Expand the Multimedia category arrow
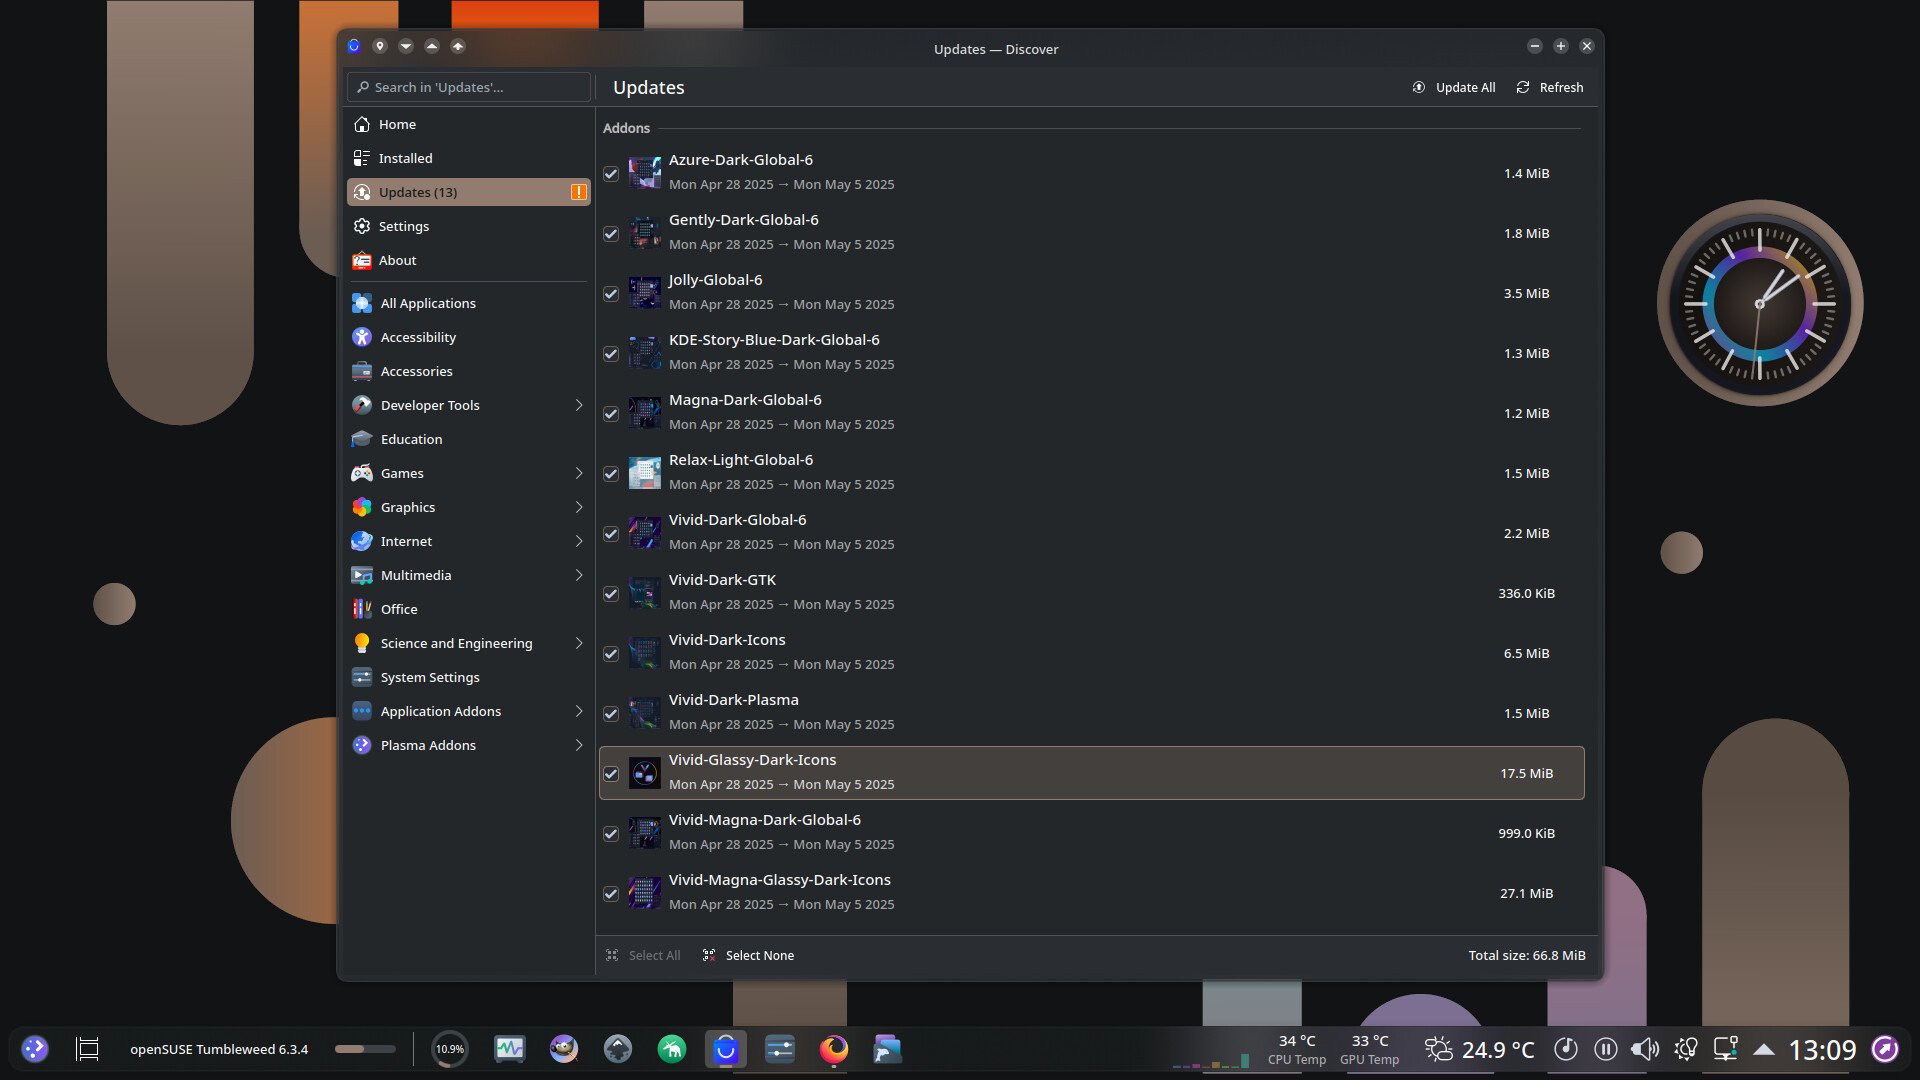This screenshot has width=1920, height=1080. (578, 575)
